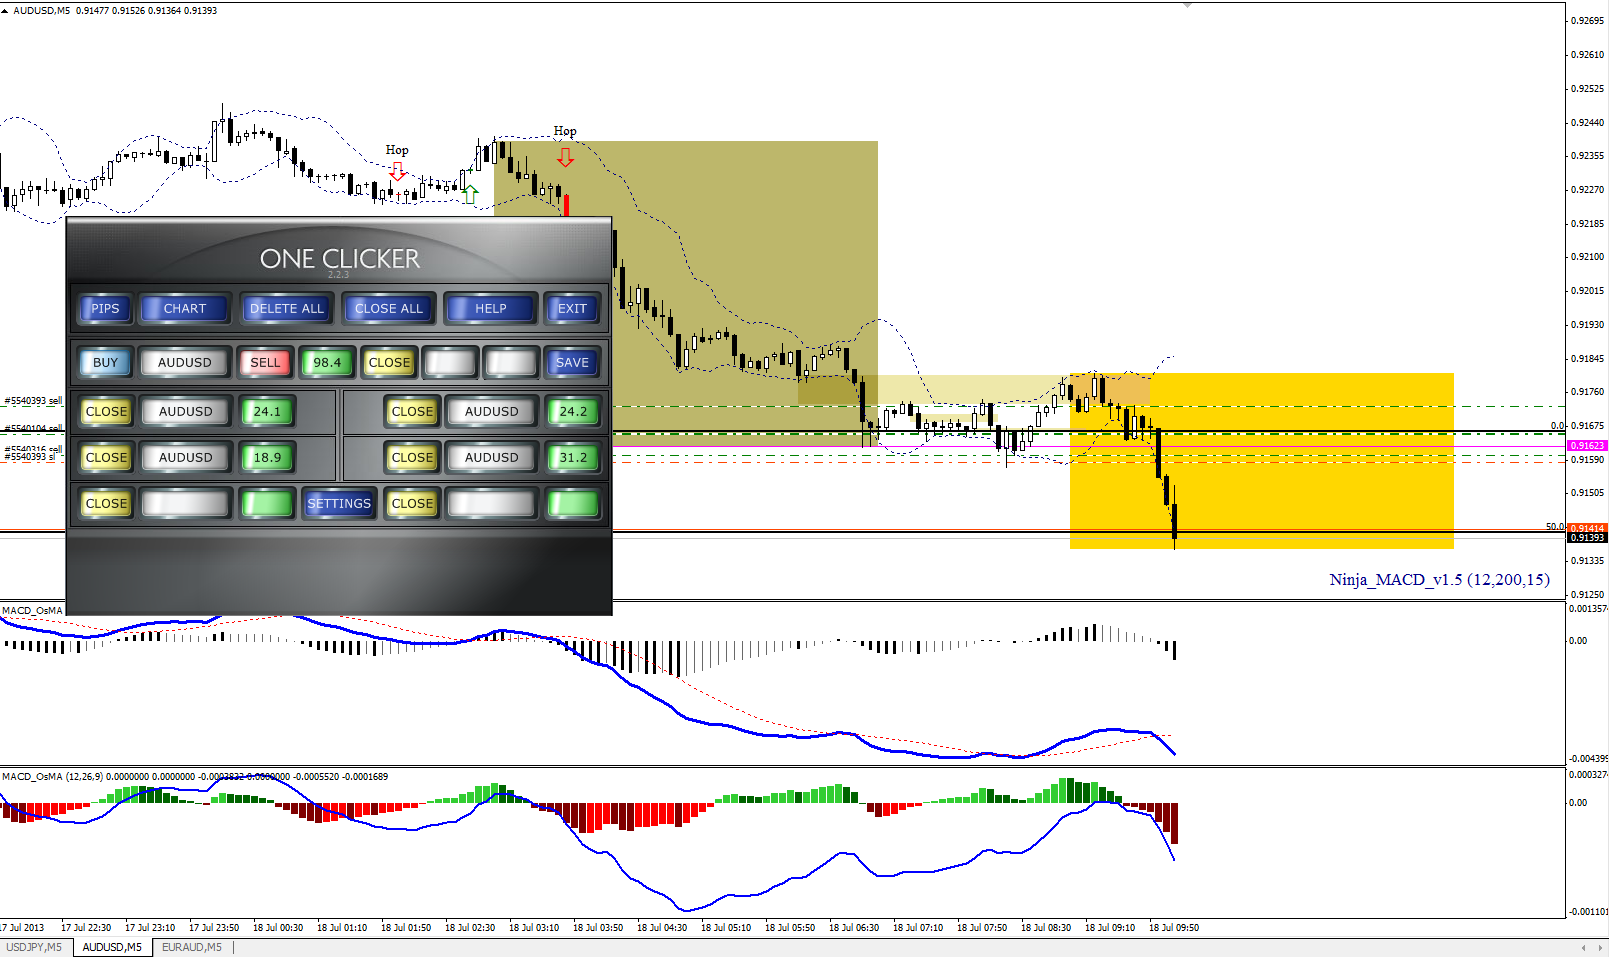Switch to the USDJPY,M5 chart tab
1609x957 pixels.
click(x=34, y=947)
